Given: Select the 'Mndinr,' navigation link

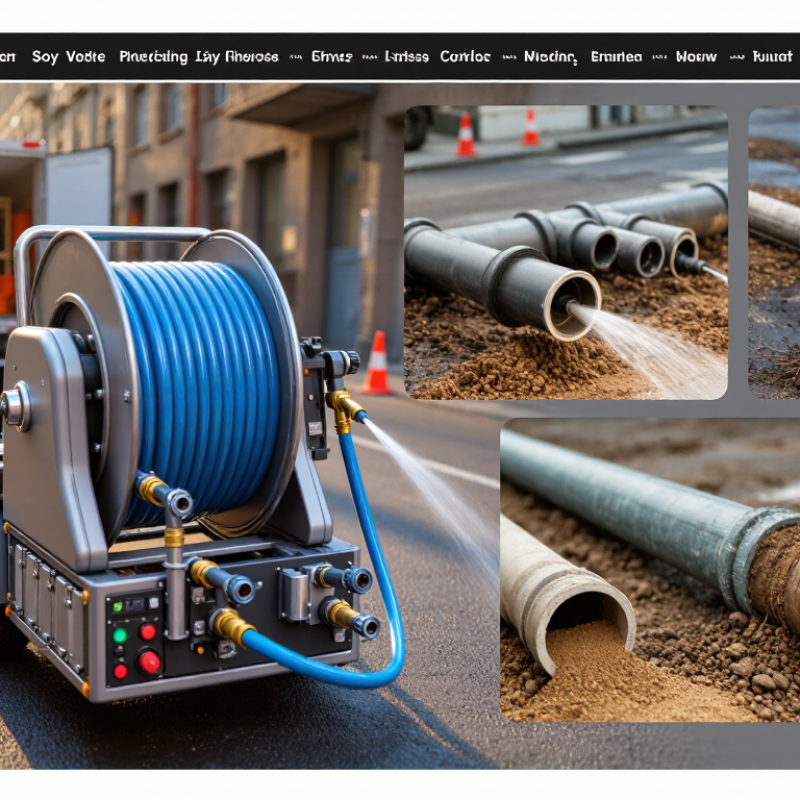Looking at the screenshot, I should tap(551, 57).
